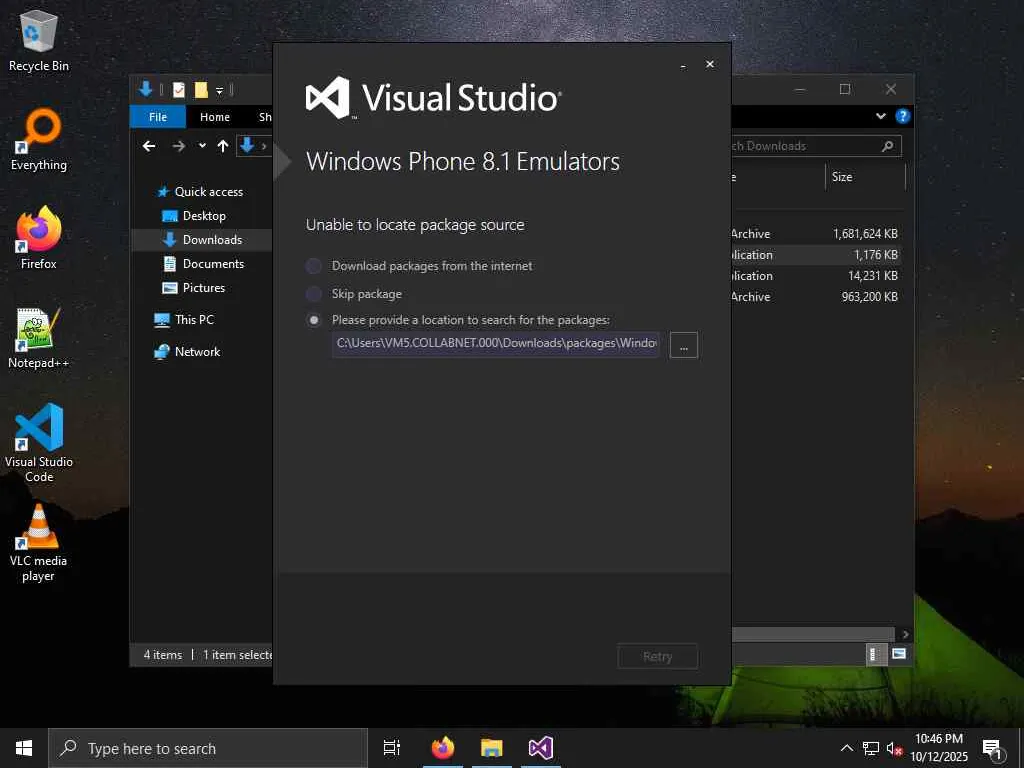
Task: Click the horizontal scrollbar in File Explorer
Action: (x=812, y=634)
